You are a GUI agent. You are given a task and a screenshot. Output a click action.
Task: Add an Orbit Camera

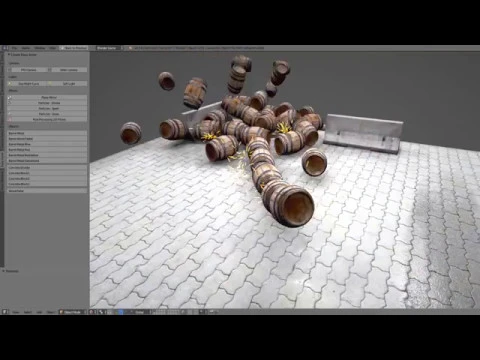(x=69, y=70)
